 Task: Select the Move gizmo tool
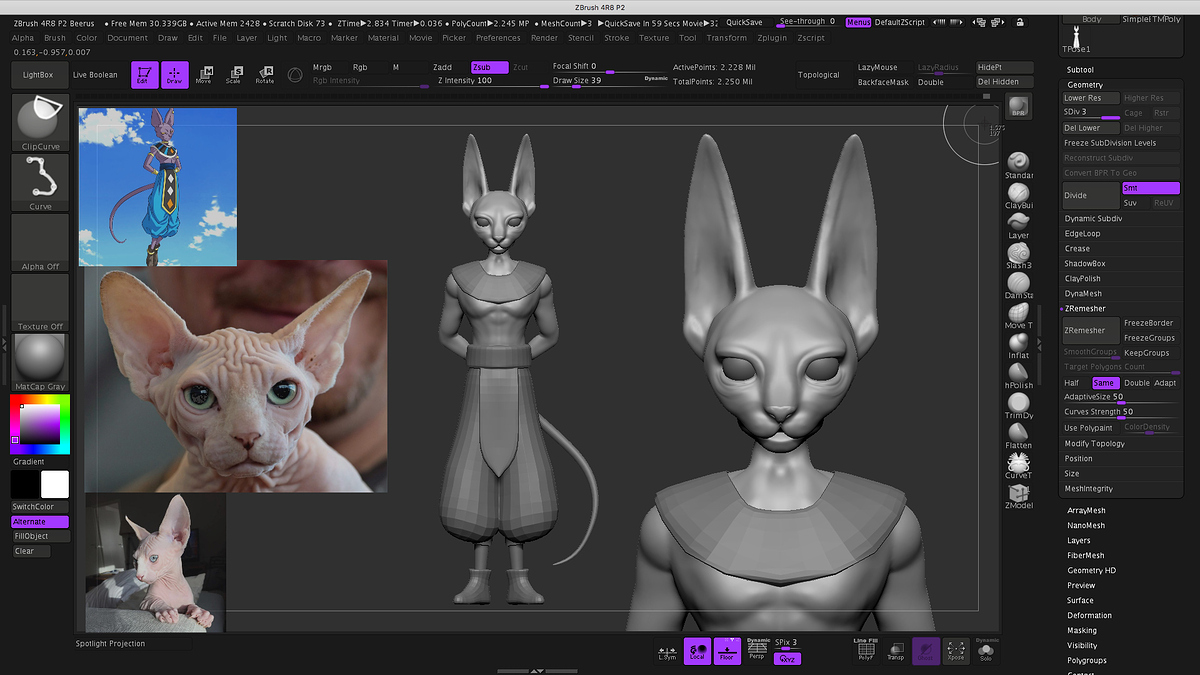(204, 75)
